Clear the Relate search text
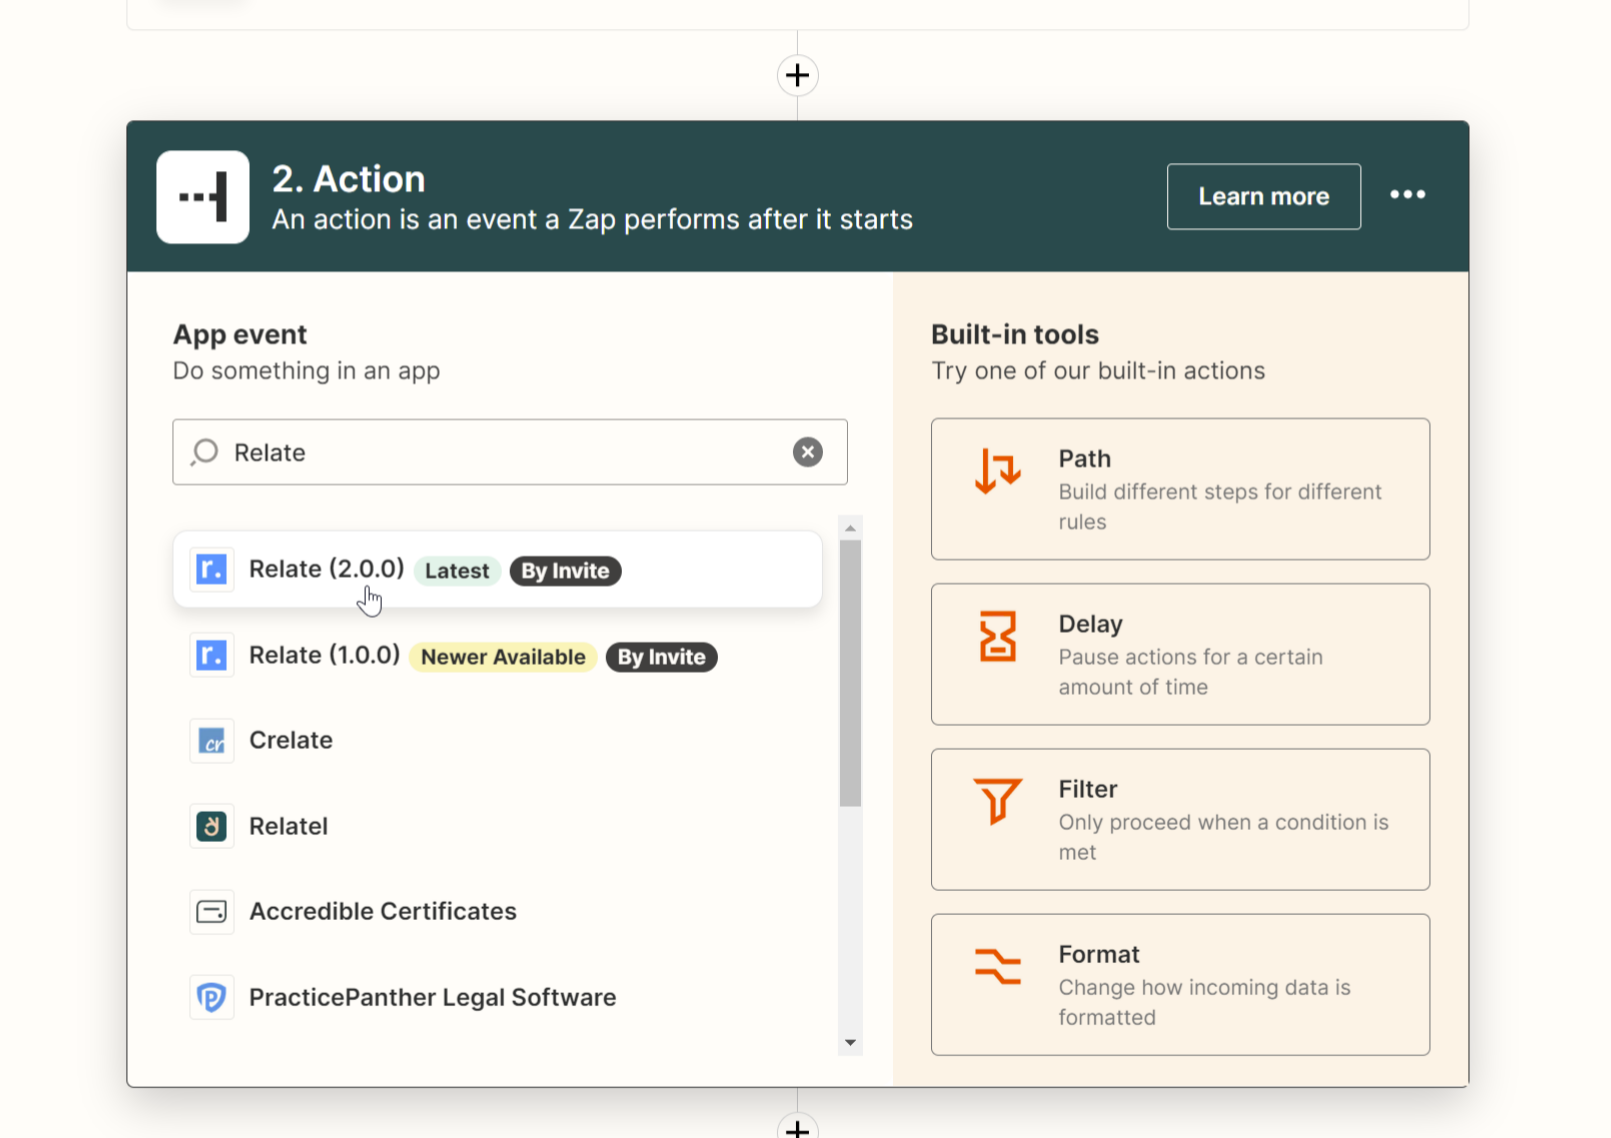This screenshot has width=1611, height=1138. (807, 452)
